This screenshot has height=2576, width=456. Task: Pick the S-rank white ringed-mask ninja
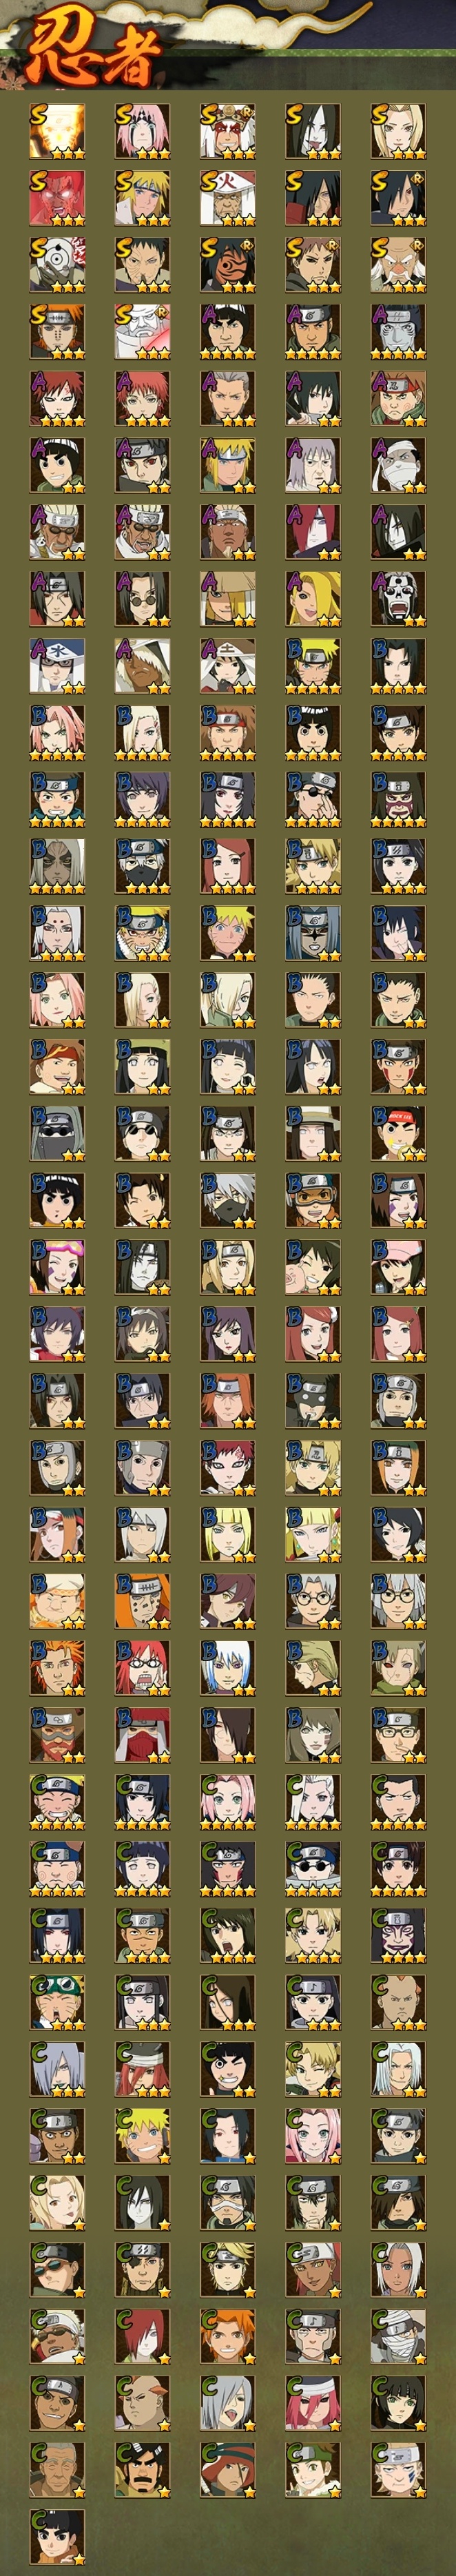(x=57, y=265)
